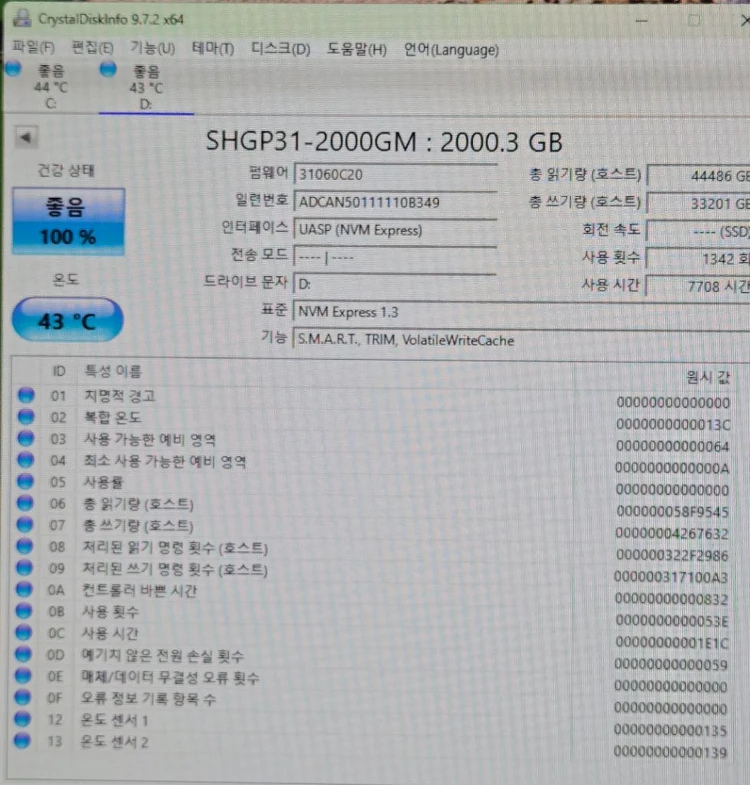Screen dimensions: 750x785
Task: Click status orb for 0F 오류 정보 기록 항목 수
Action: [23, 697]
